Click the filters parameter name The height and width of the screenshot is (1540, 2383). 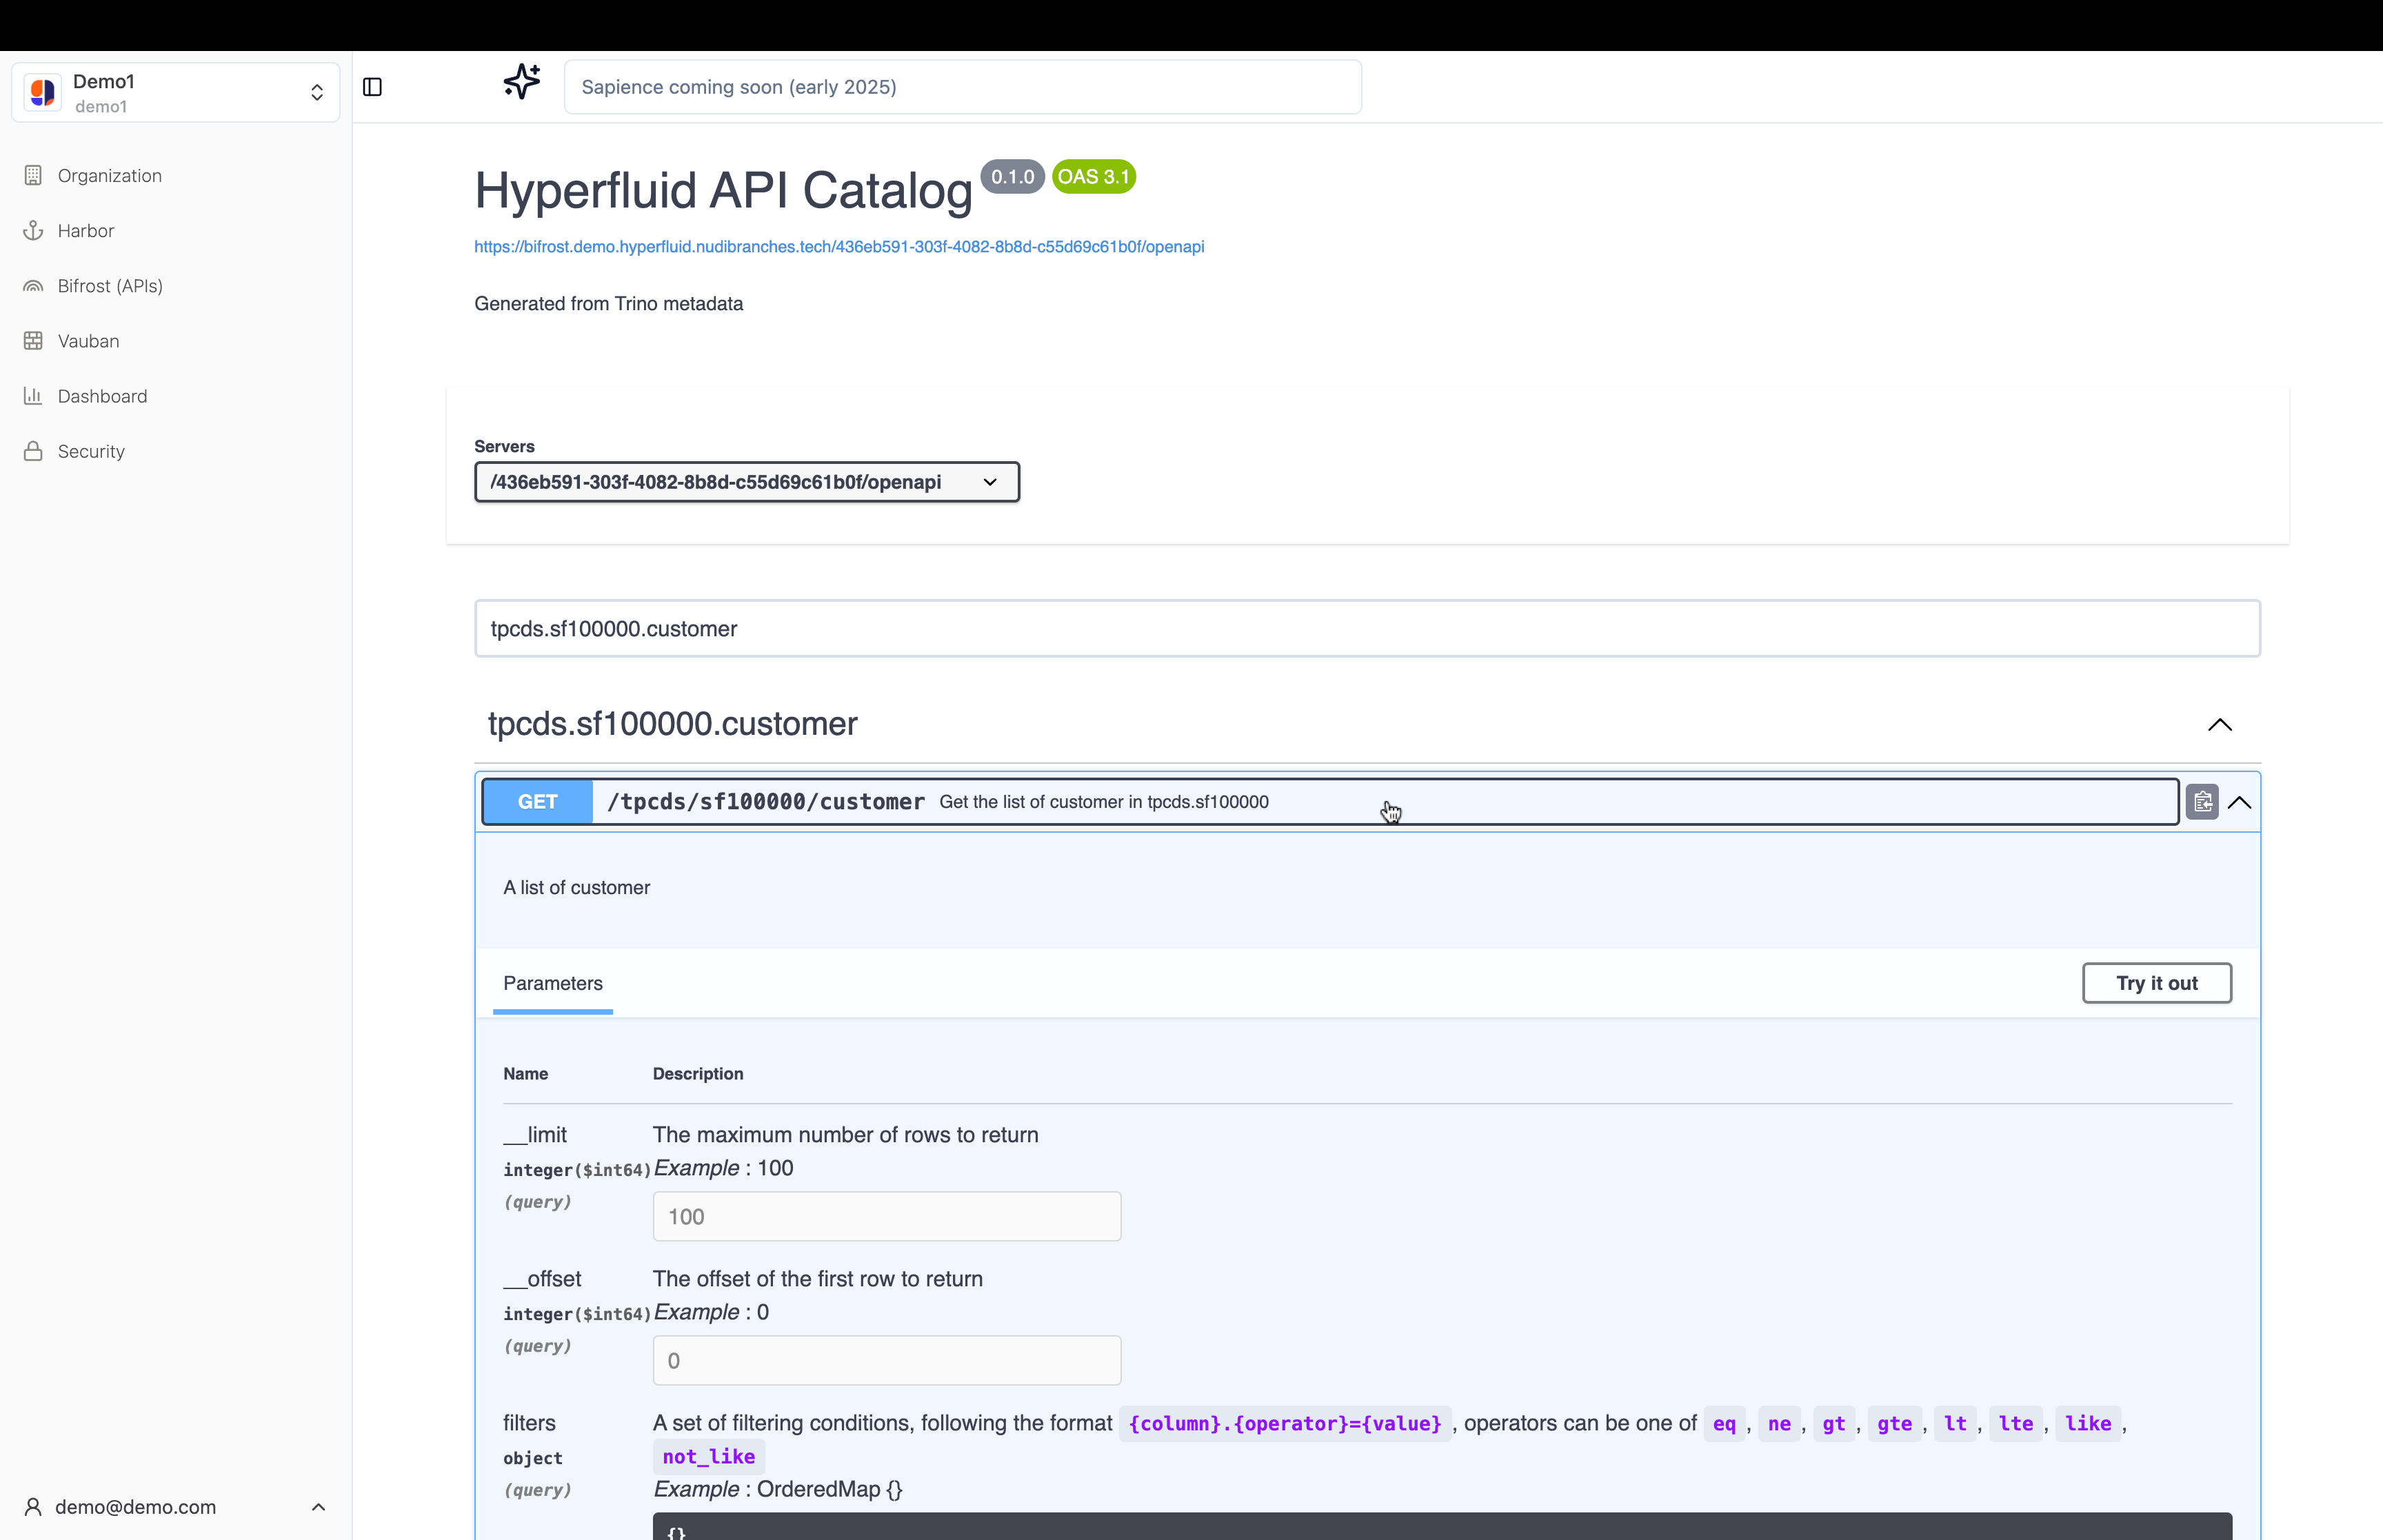529,1423
